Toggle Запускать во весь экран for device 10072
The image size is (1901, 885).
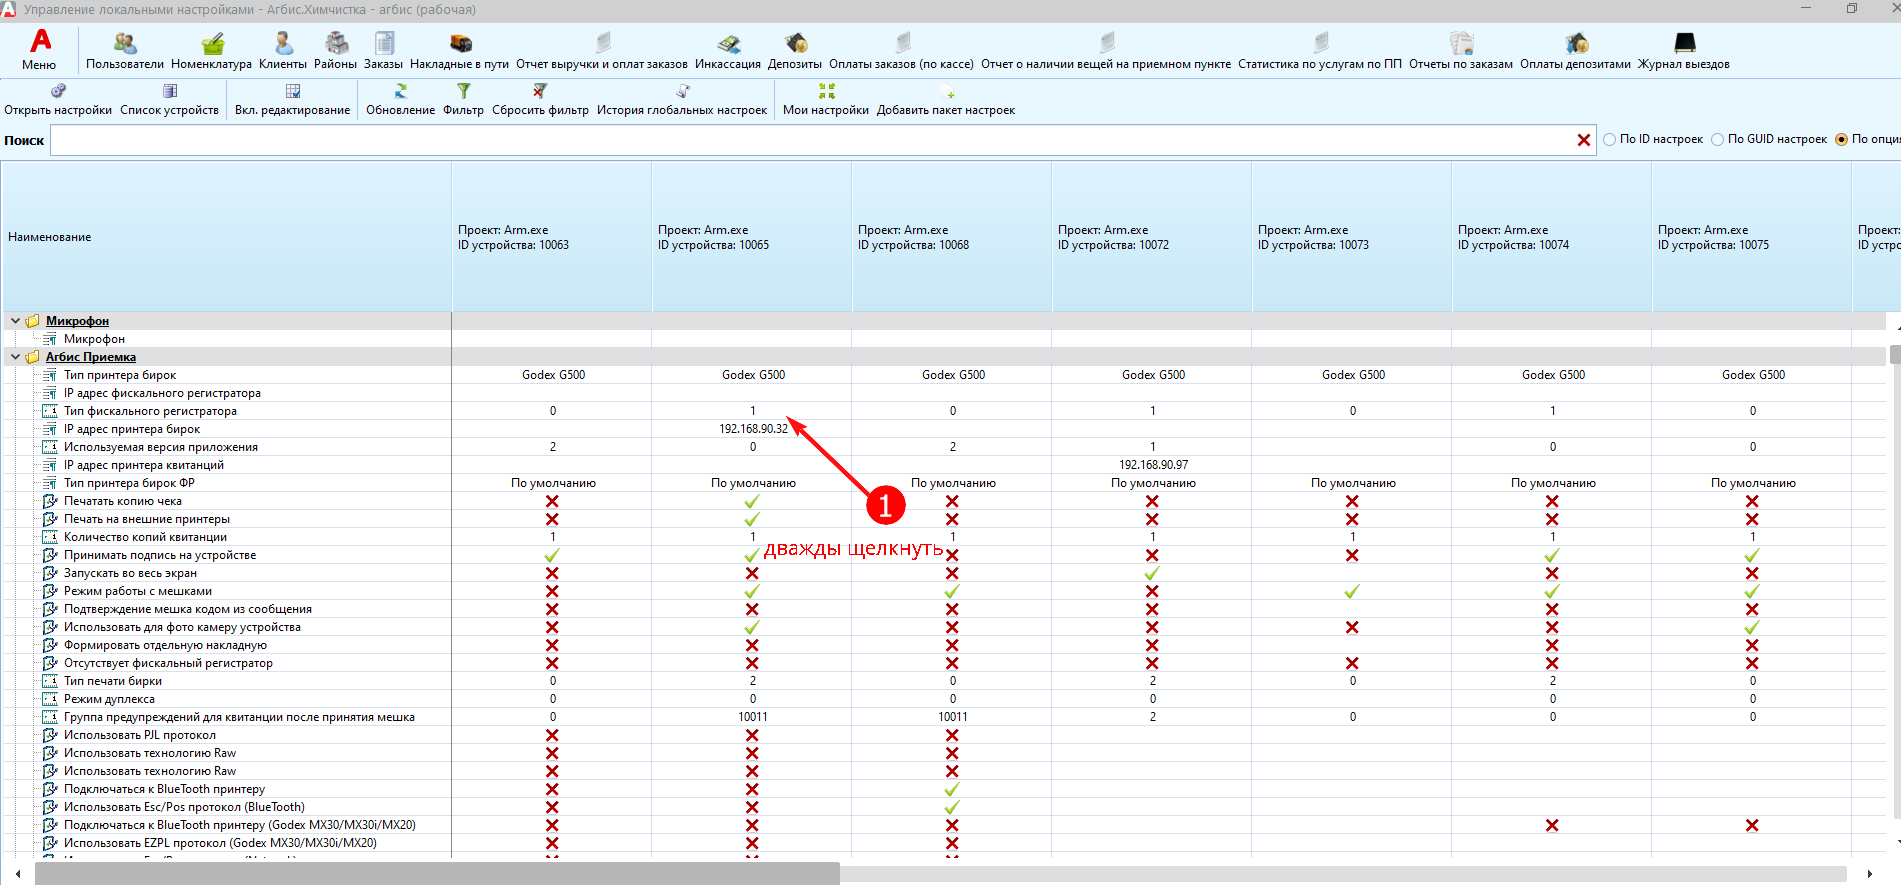(1152, 573)
